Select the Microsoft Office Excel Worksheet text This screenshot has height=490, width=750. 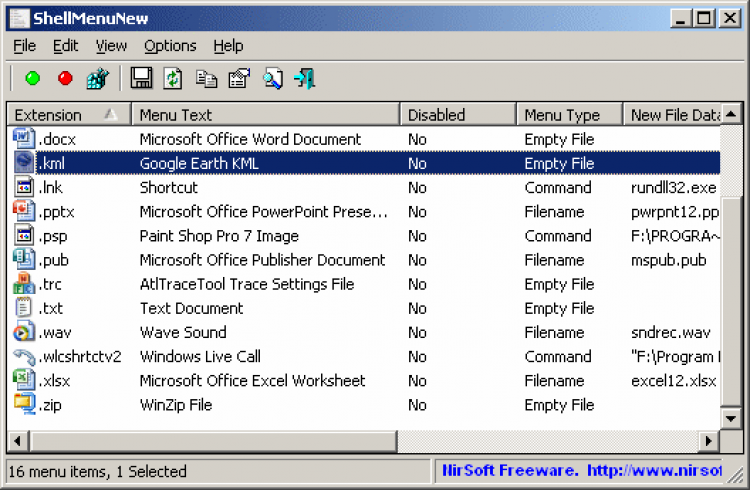[x=252, y=381]
